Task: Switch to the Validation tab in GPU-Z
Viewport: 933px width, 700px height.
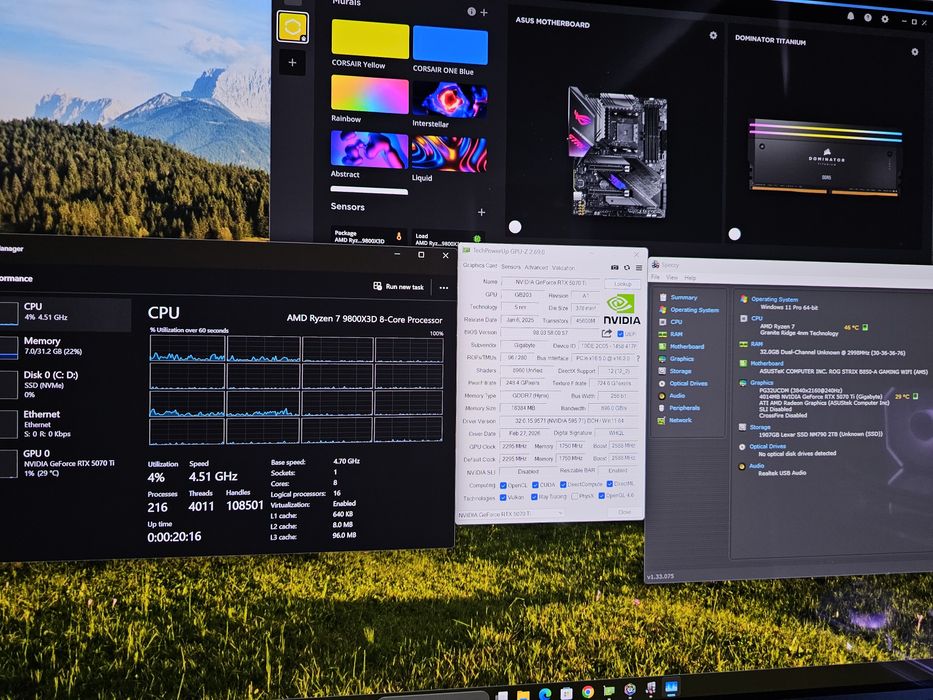Action: [563, 268]
